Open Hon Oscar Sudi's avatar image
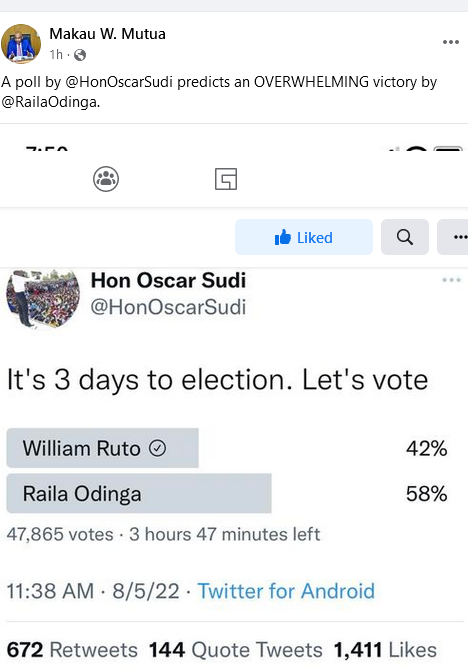 [x=43, y=298]
